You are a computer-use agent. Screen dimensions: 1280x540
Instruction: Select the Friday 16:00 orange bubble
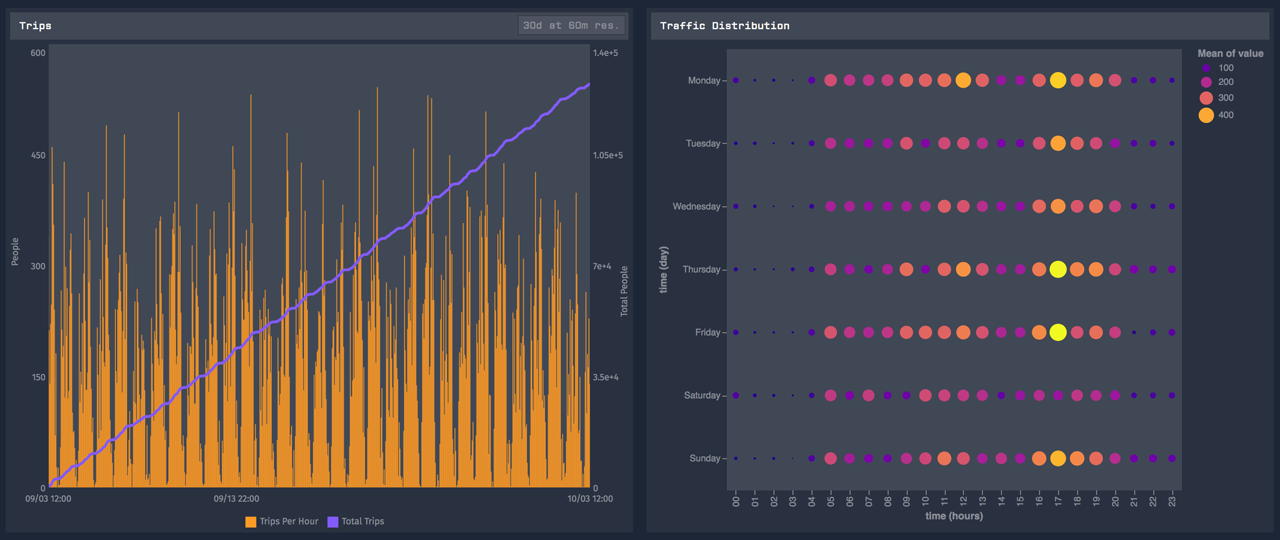coord(1039,332)
